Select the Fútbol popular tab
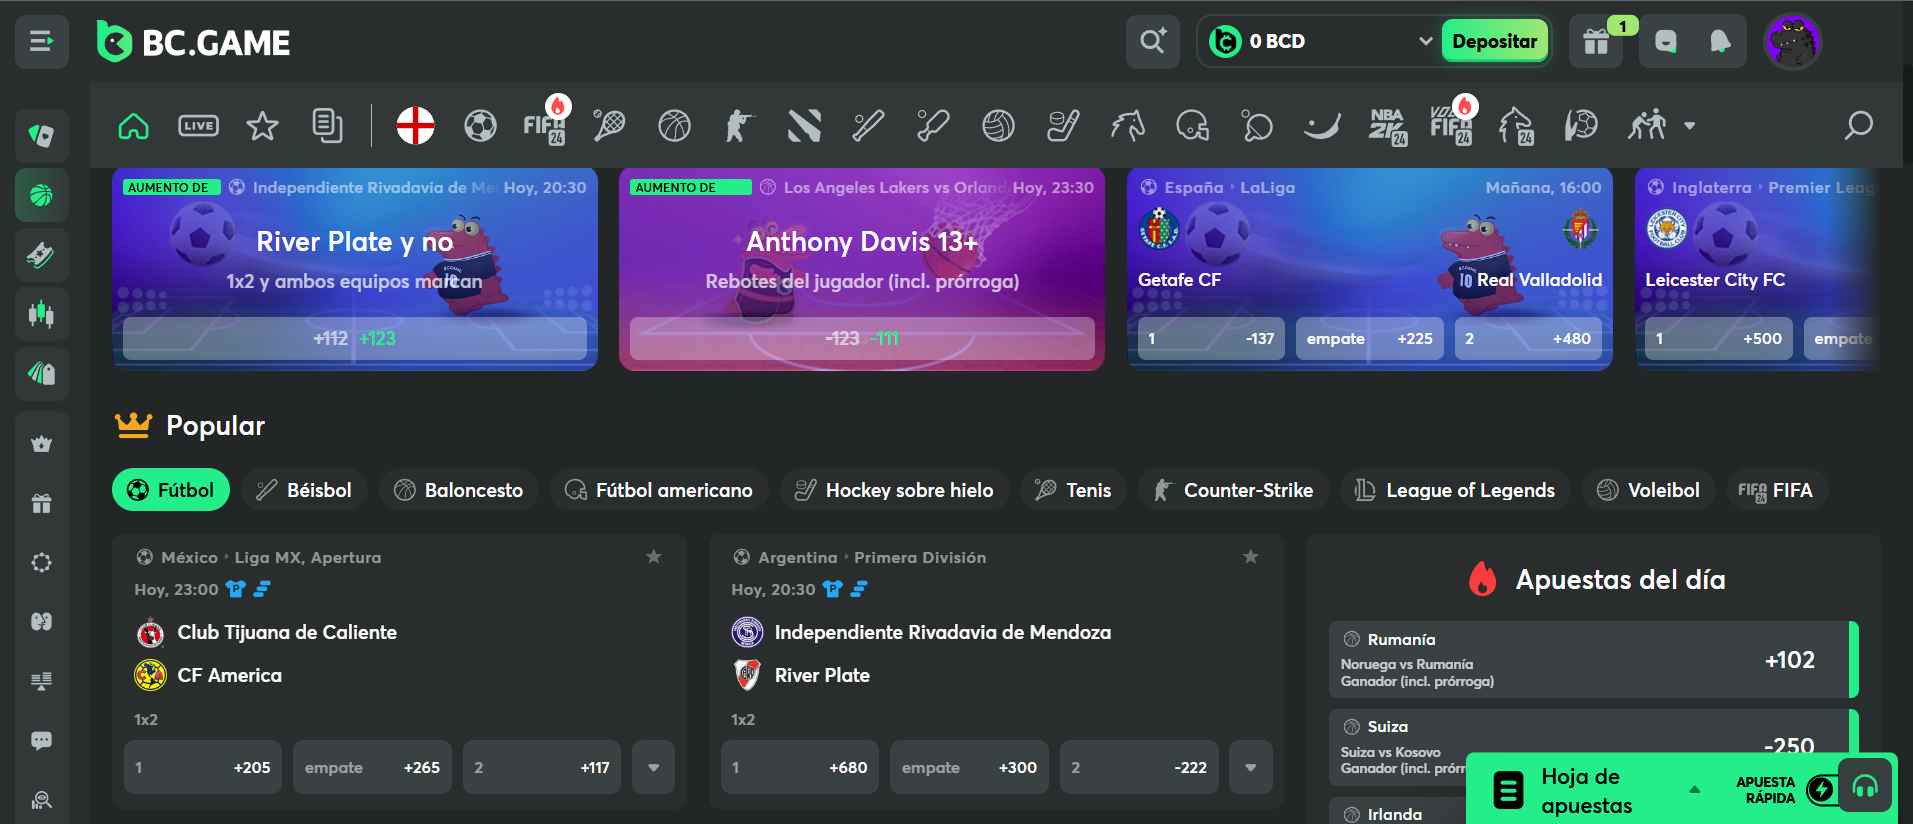This screenshot has width=1913, height=824. pyautogui.click(x=171, y=490)
